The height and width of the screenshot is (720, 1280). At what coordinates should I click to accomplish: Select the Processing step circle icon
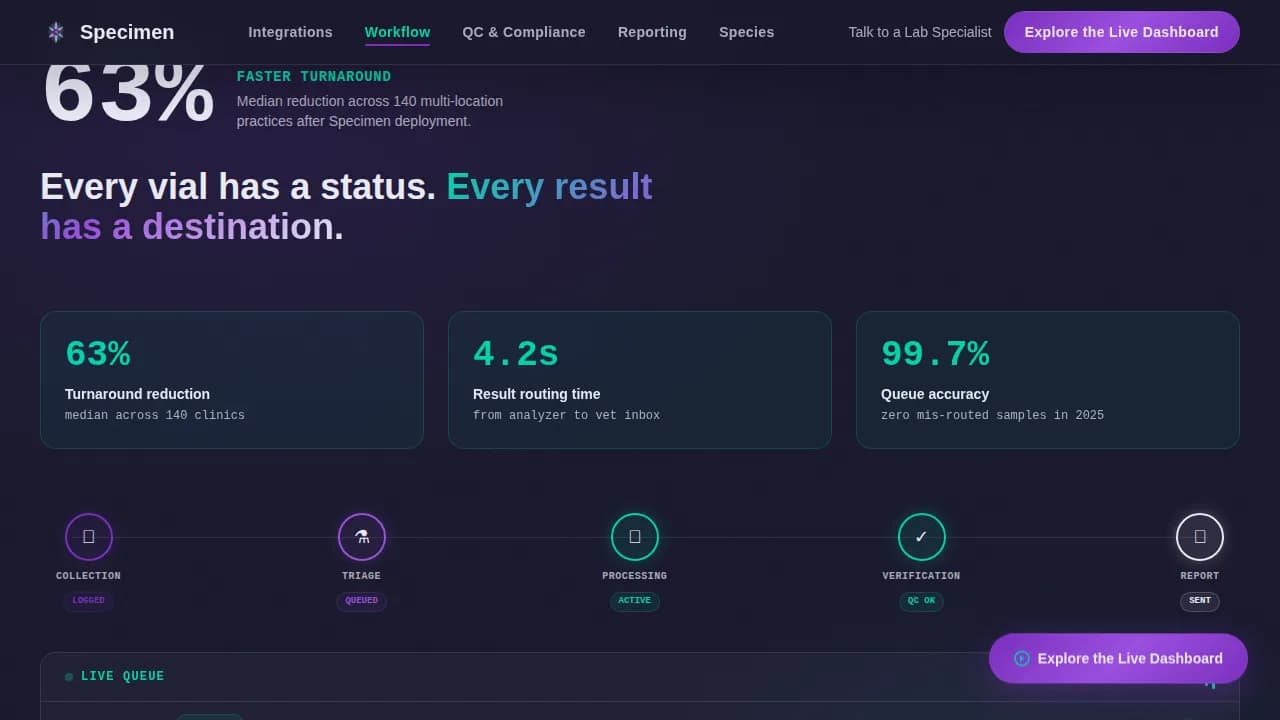click(635, 537)
